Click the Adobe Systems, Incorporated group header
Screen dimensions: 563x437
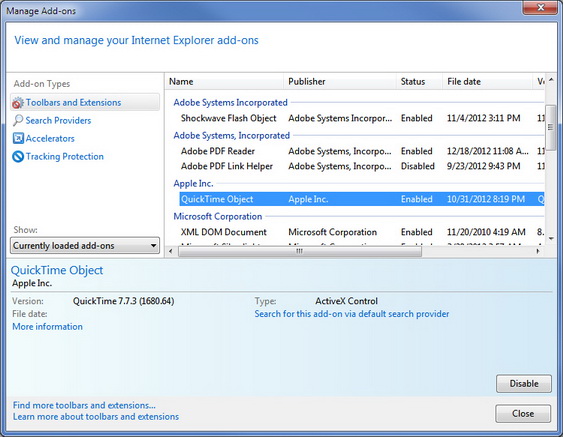[x=232, y=135]
